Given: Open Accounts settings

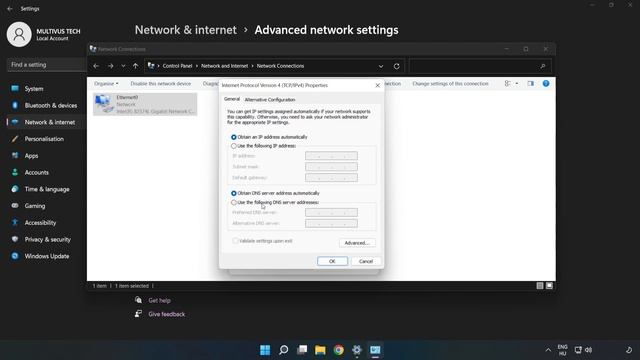Looking at the screenshot, I should pos(45,172).
